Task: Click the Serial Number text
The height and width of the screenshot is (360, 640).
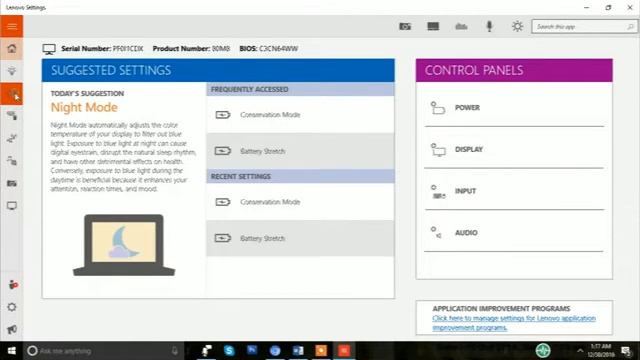Action: pos(102,49)
